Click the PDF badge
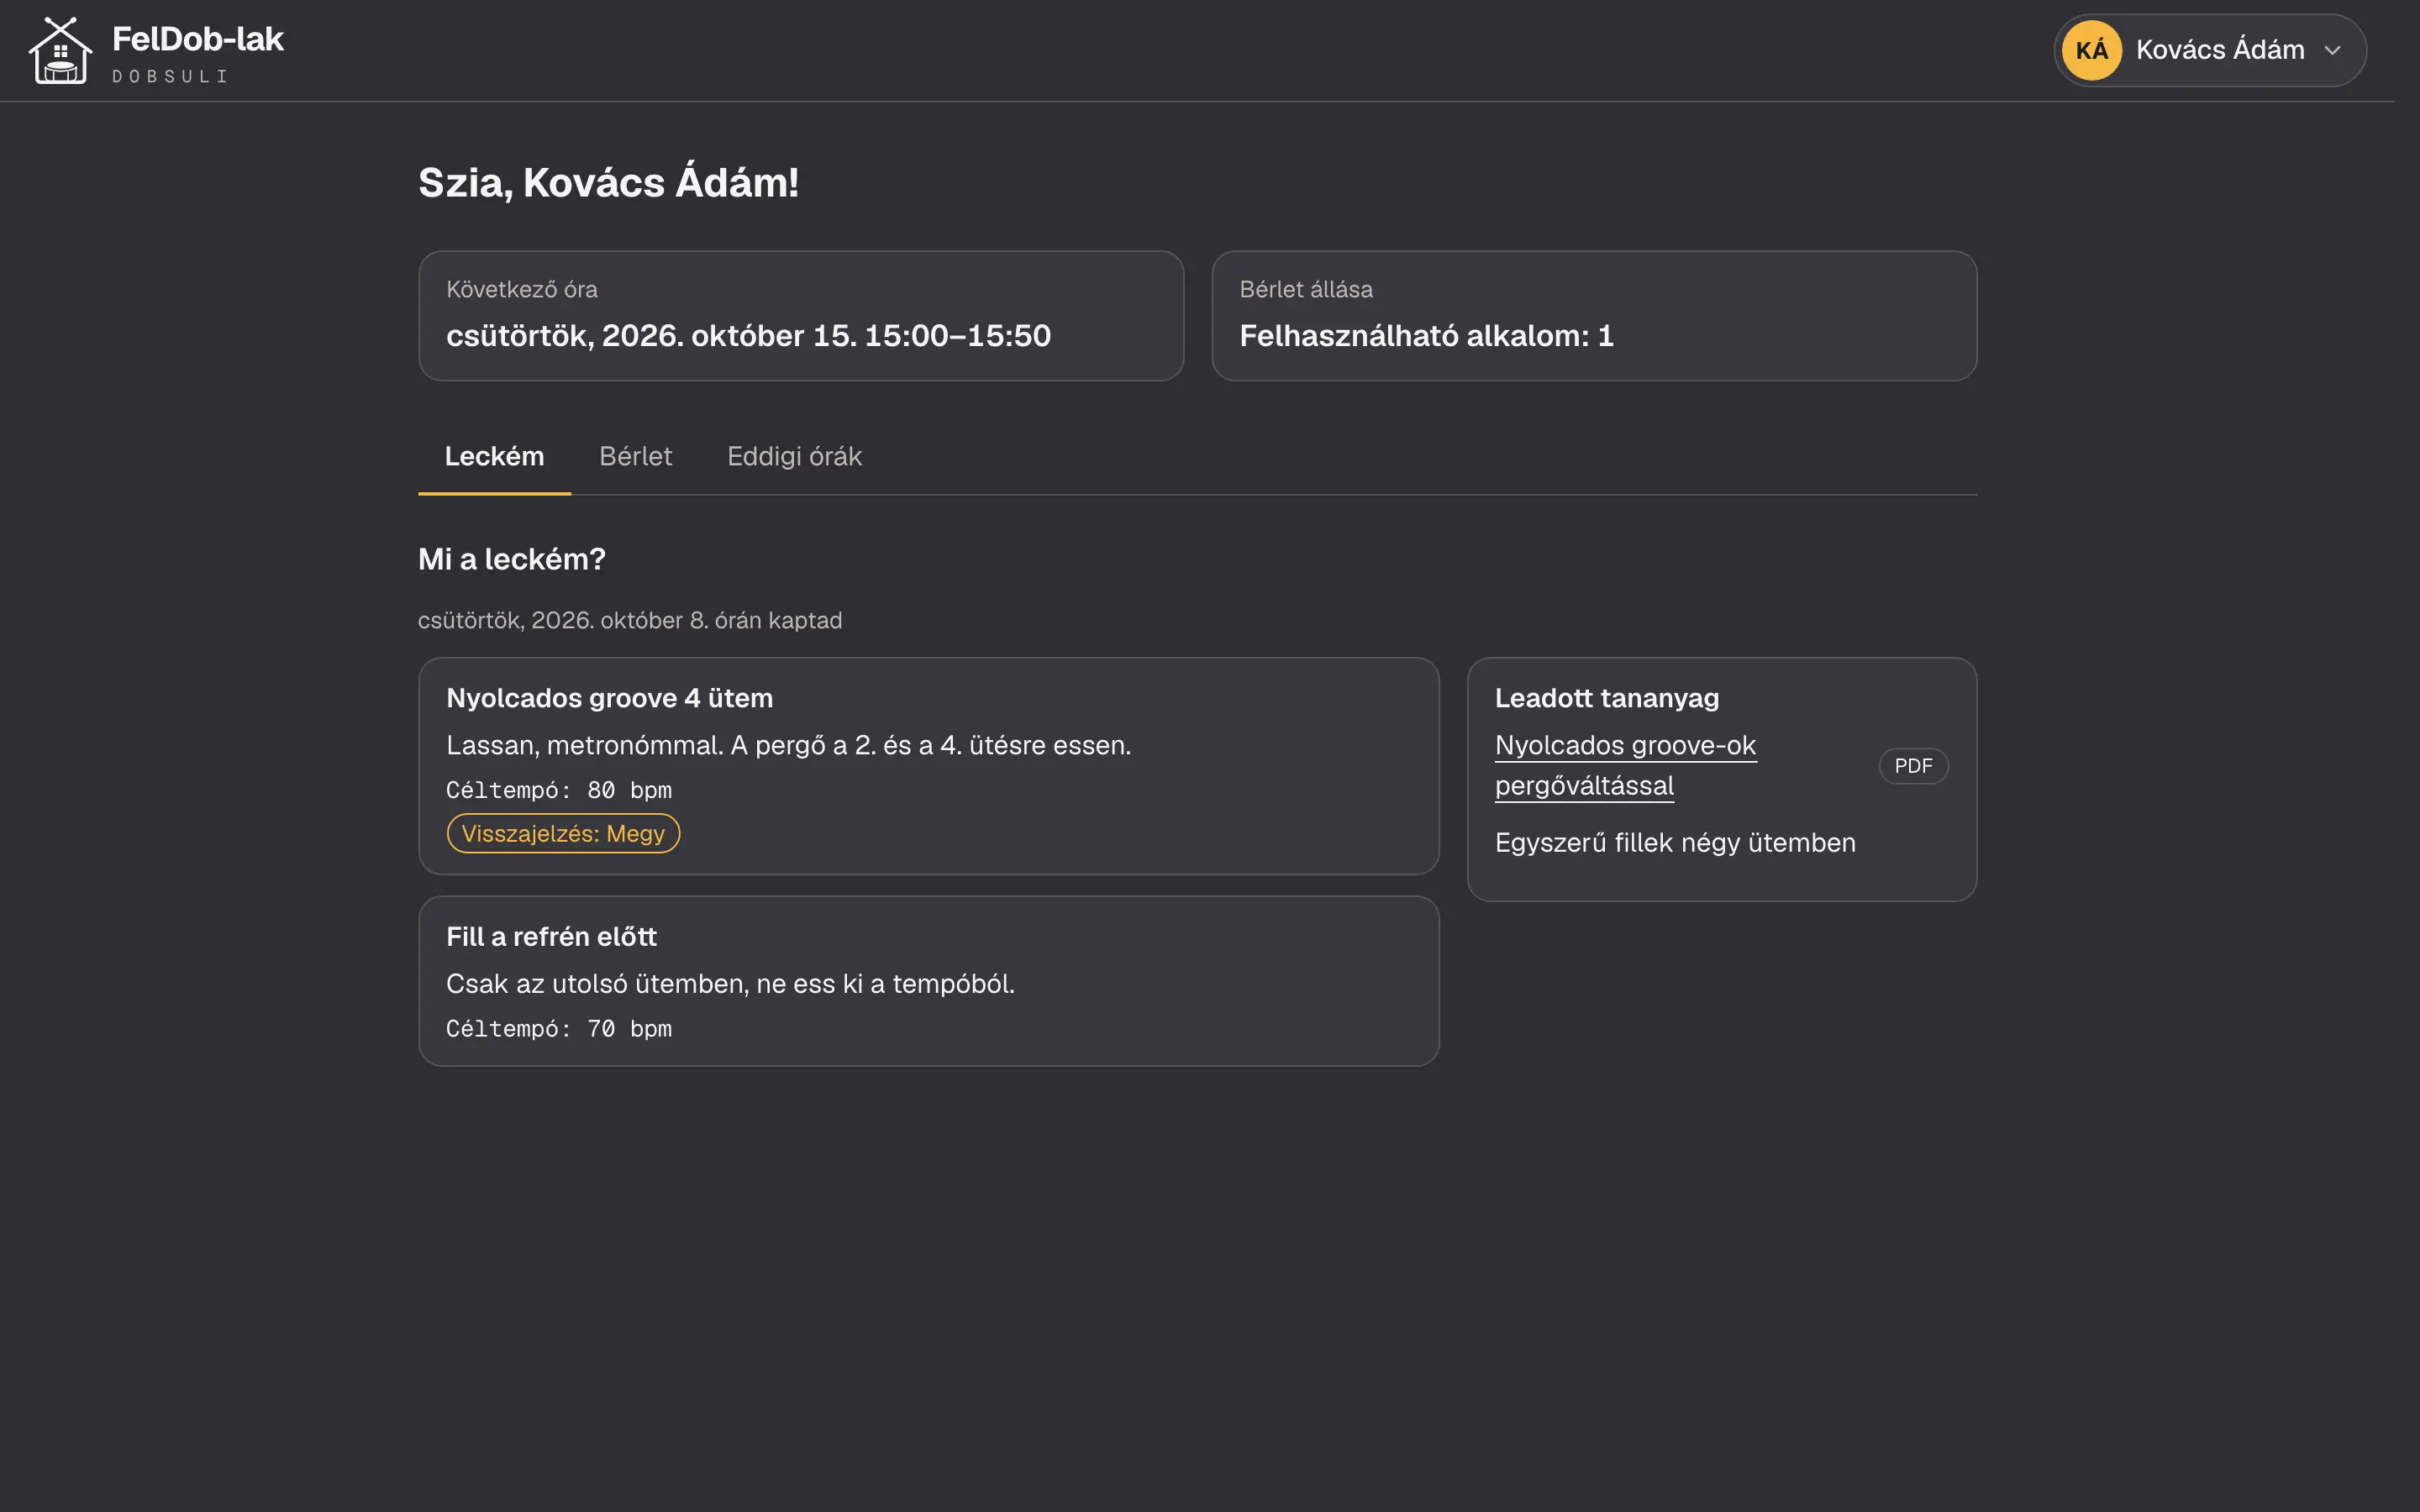This screenshot has height=1512, width=2420. (x=1913, y=766)
